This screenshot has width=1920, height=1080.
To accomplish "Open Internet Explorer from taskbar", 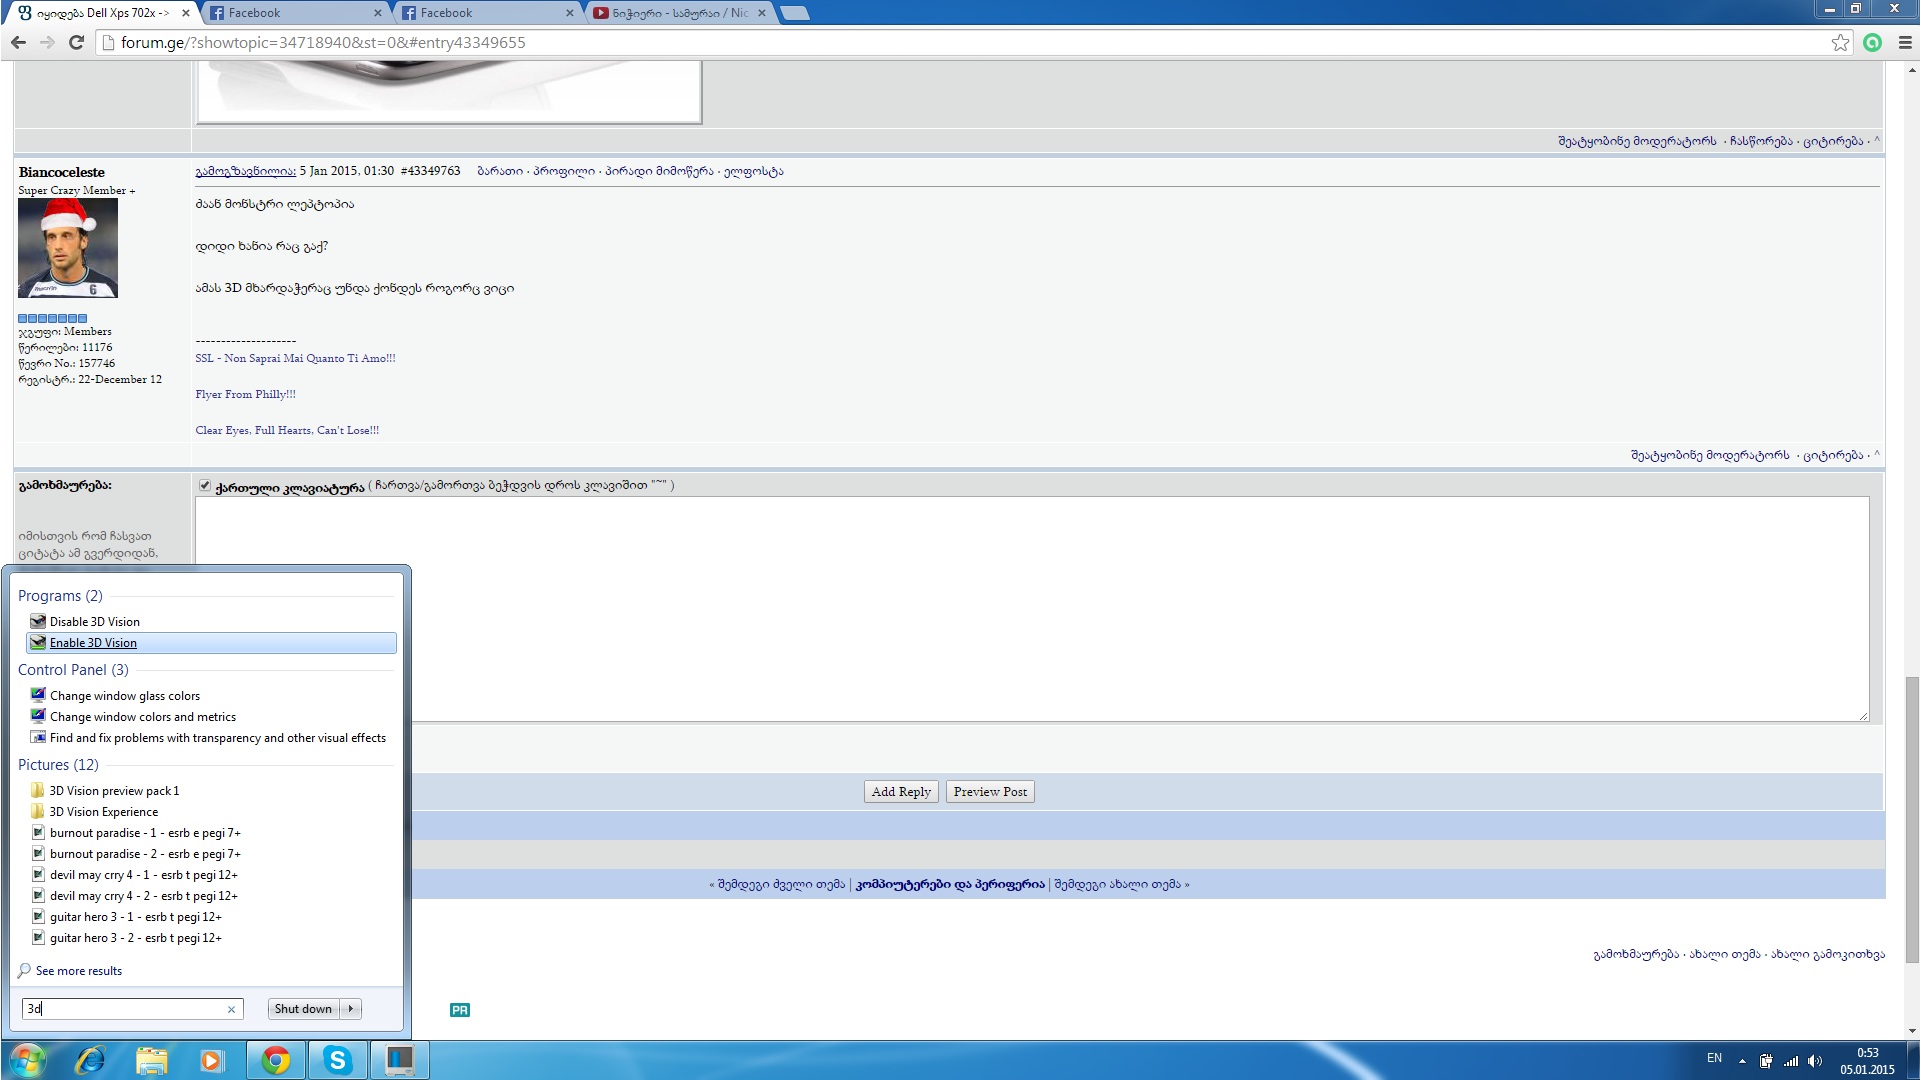I will [x=91, y=1060].
